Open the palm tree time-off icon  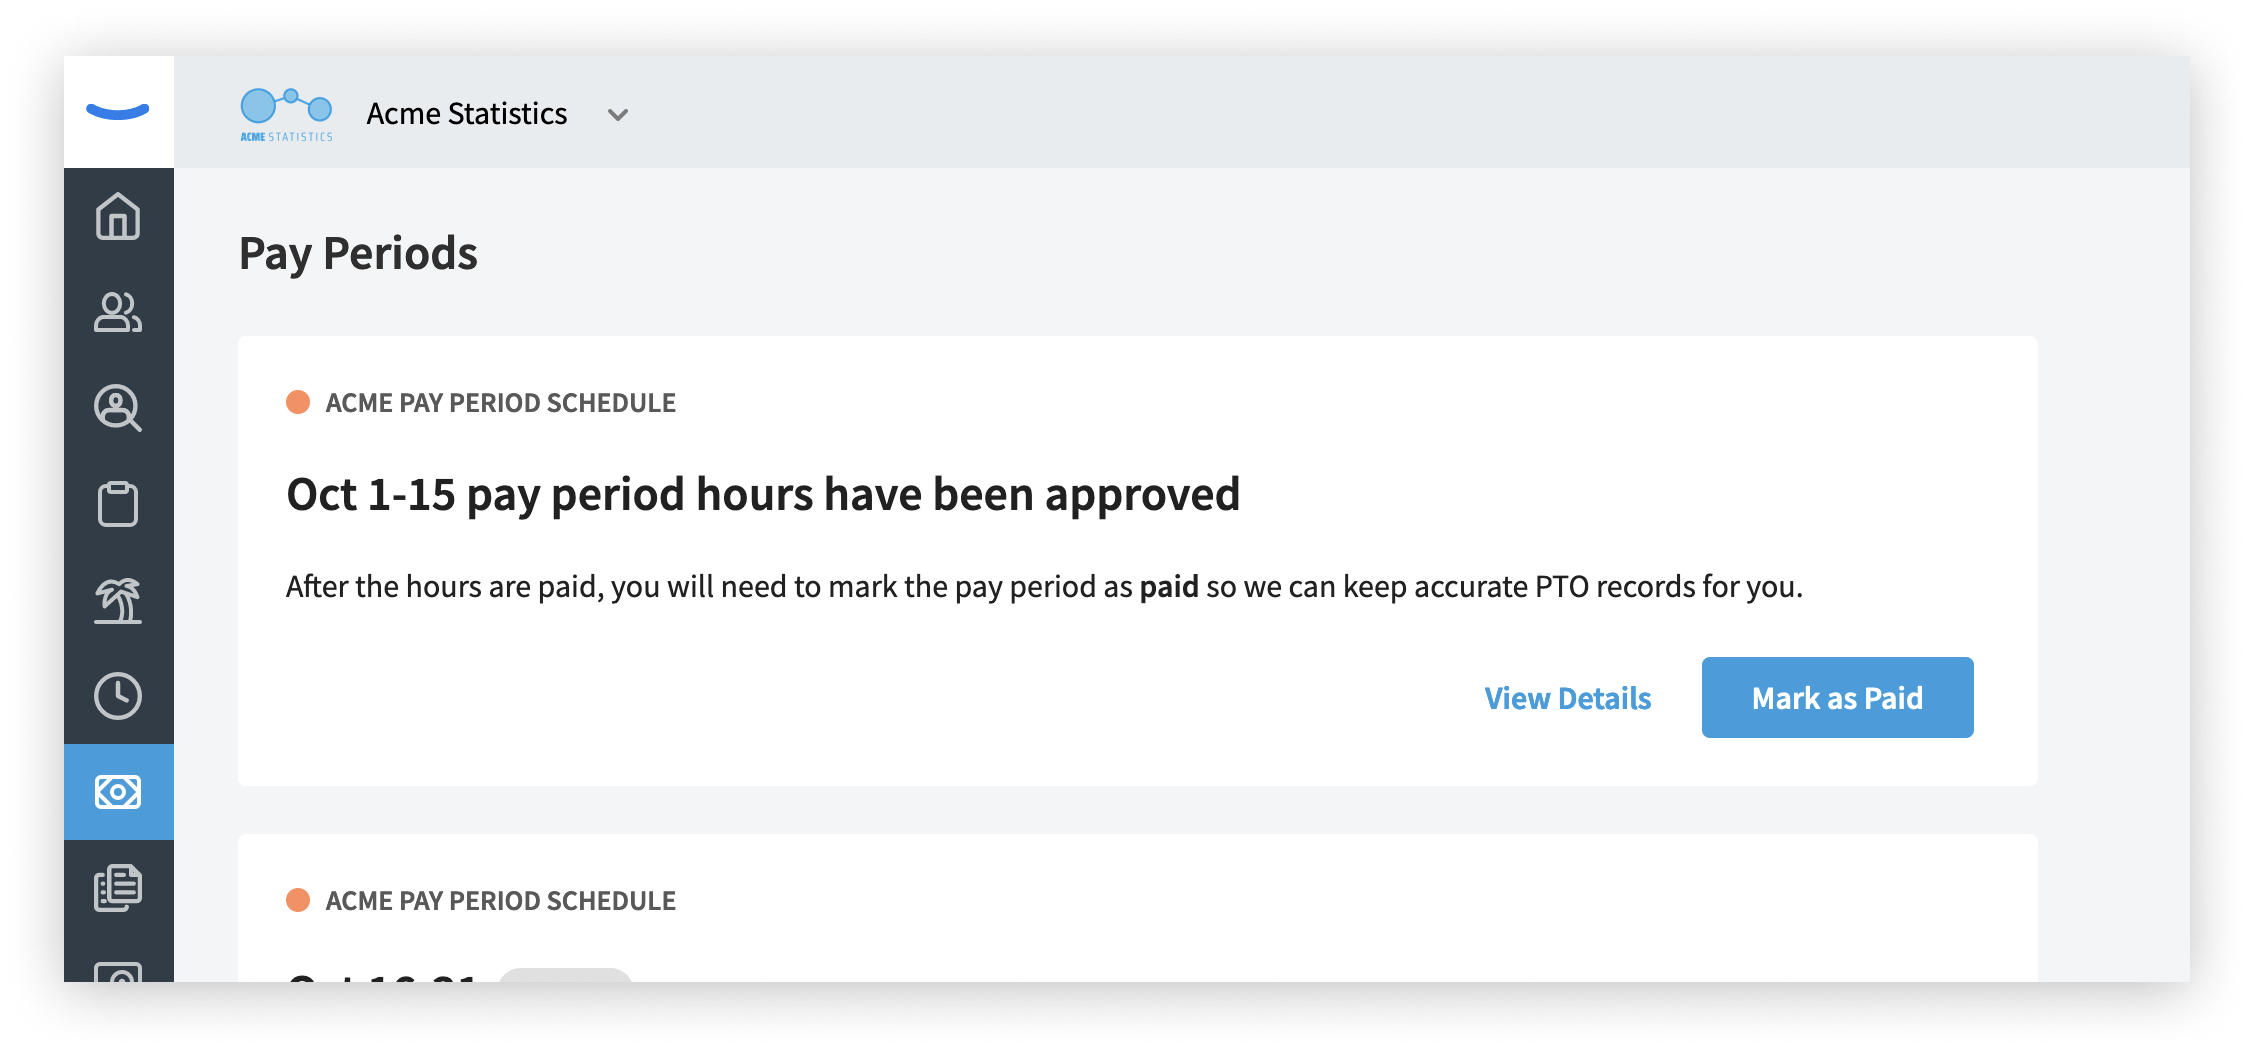(118, 600)
